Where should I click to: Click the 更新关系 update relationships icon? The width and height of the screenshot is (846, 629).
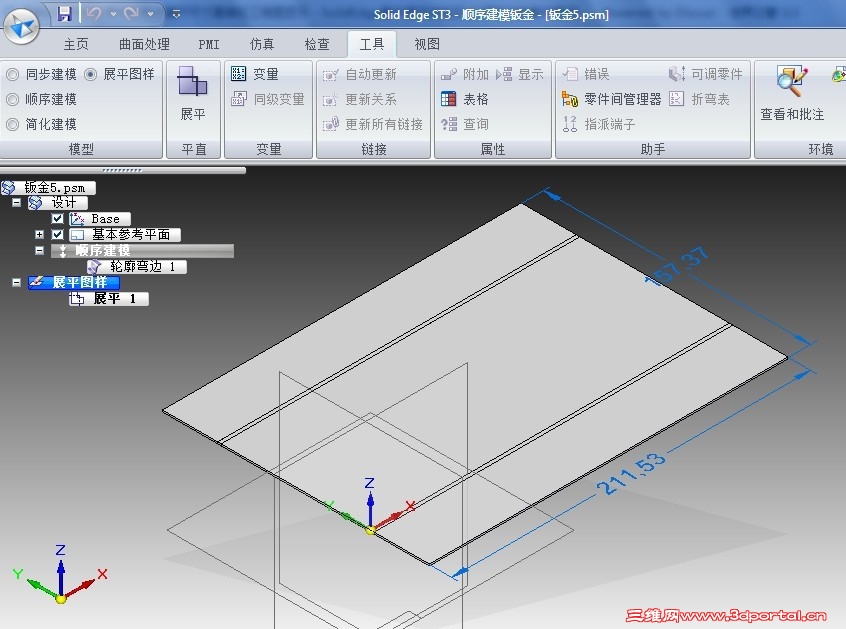[x=330, y=99]
